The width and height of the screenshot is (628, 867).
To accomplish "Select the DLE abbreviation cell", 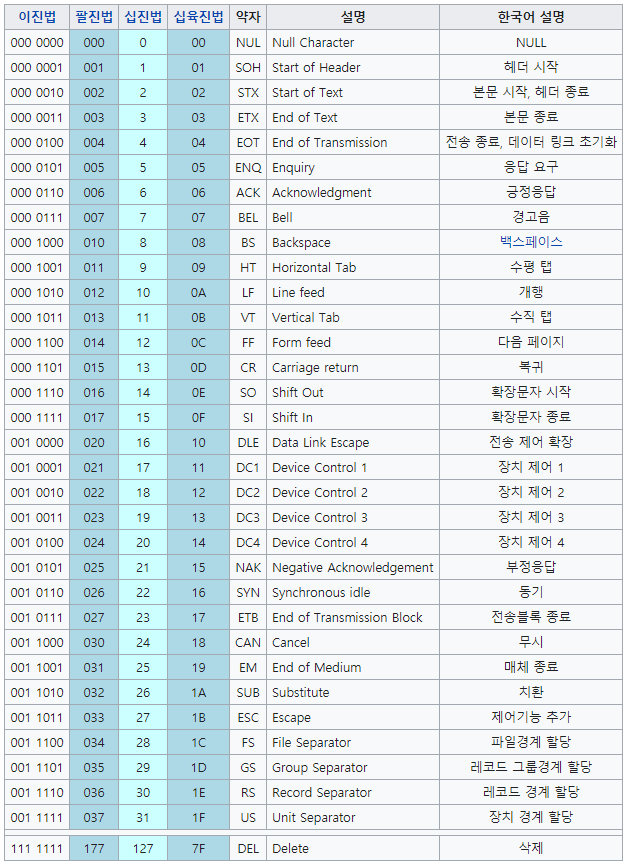I will (x=248, y=442).
